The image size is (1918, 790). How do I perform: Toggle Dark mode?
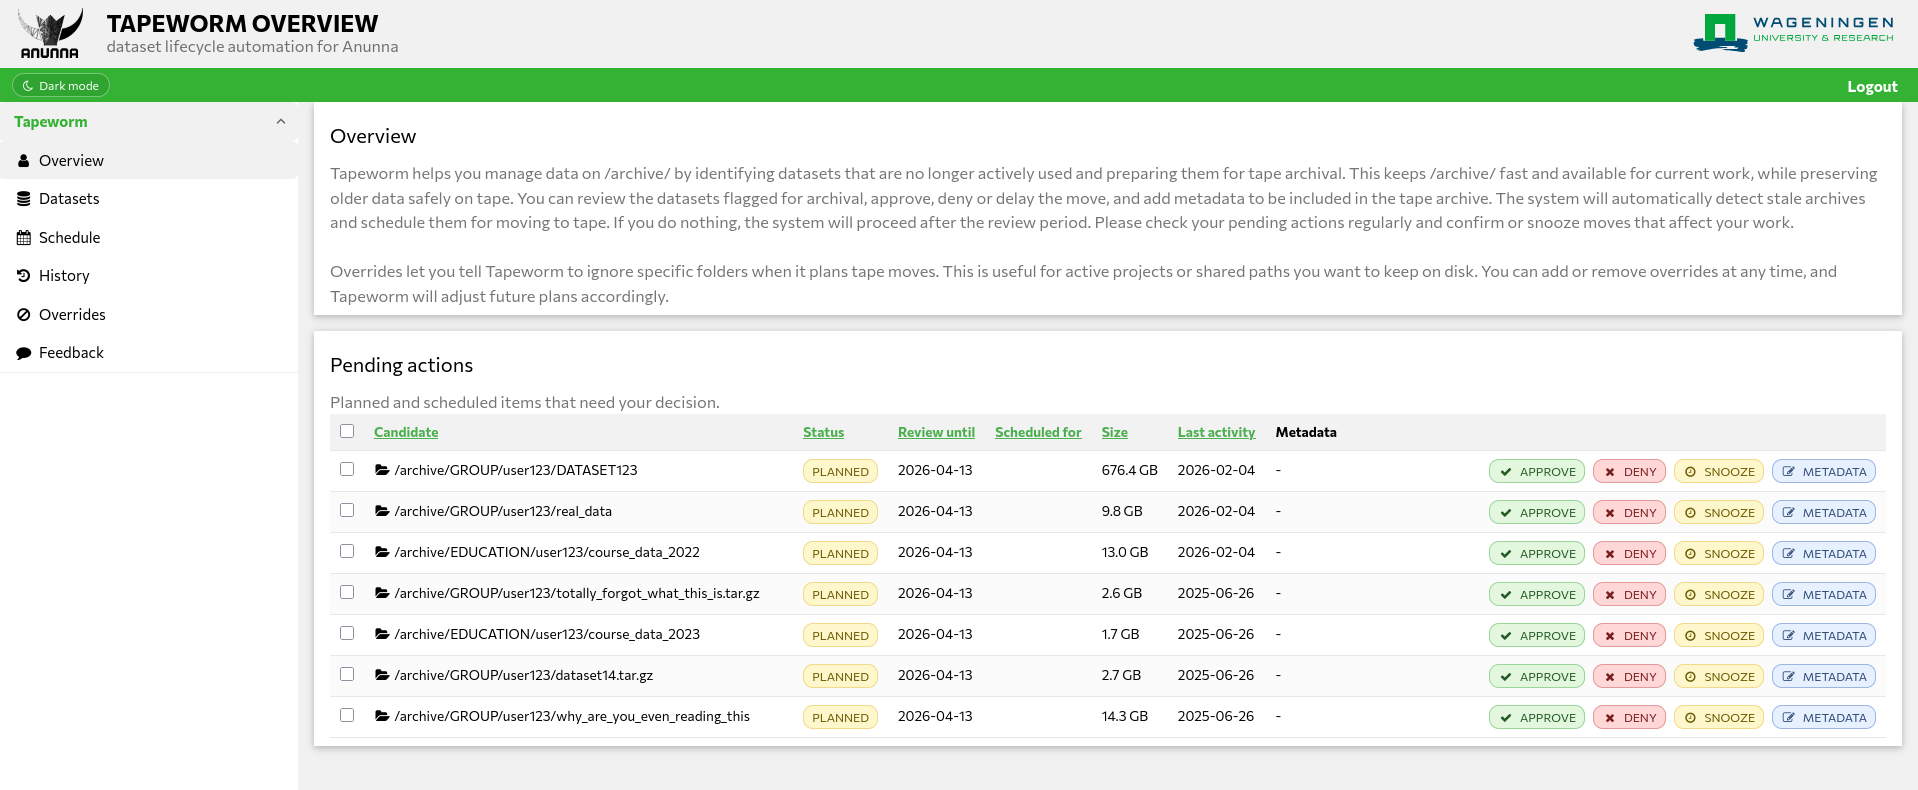click(61, 86)
